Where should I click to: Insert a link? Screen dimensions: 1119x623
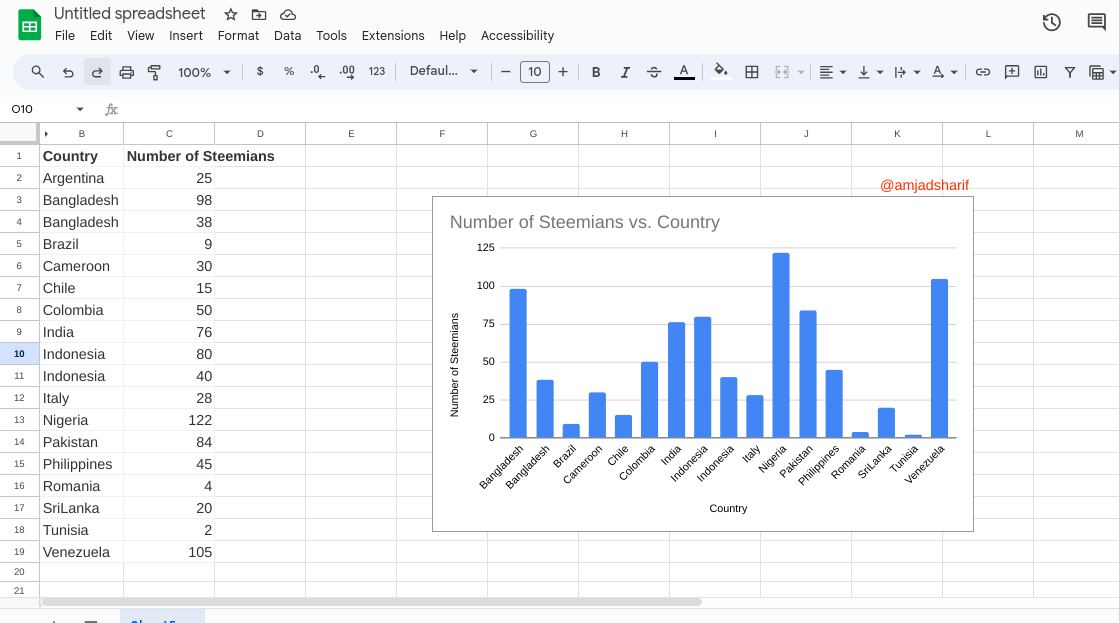coord(983,72)
